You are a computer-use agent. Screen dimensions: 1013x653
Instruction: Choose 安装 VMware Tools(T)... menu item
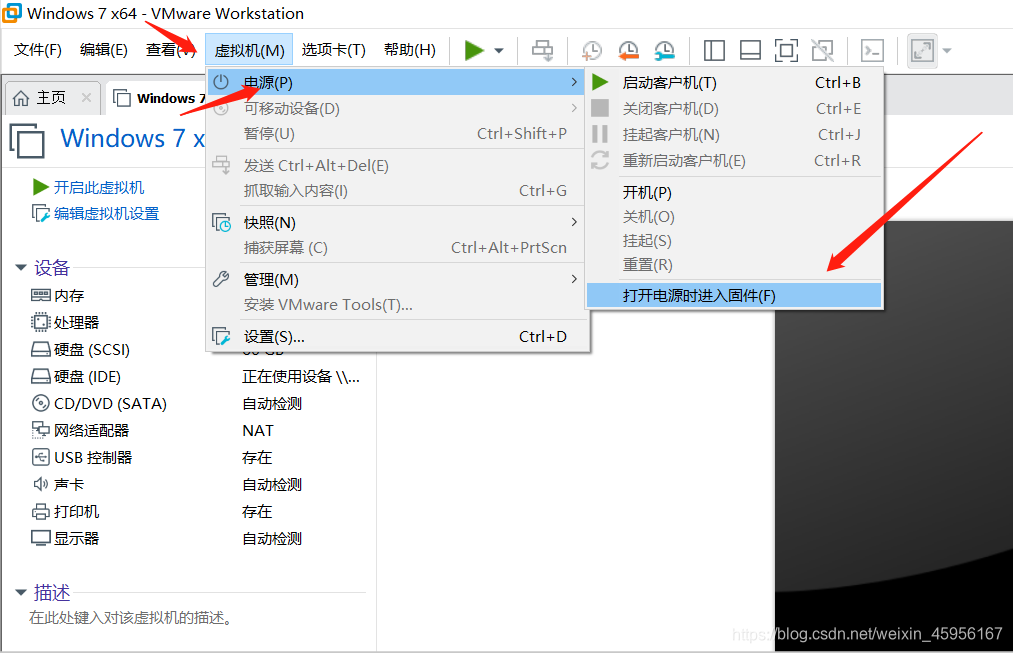coord(396,304)
